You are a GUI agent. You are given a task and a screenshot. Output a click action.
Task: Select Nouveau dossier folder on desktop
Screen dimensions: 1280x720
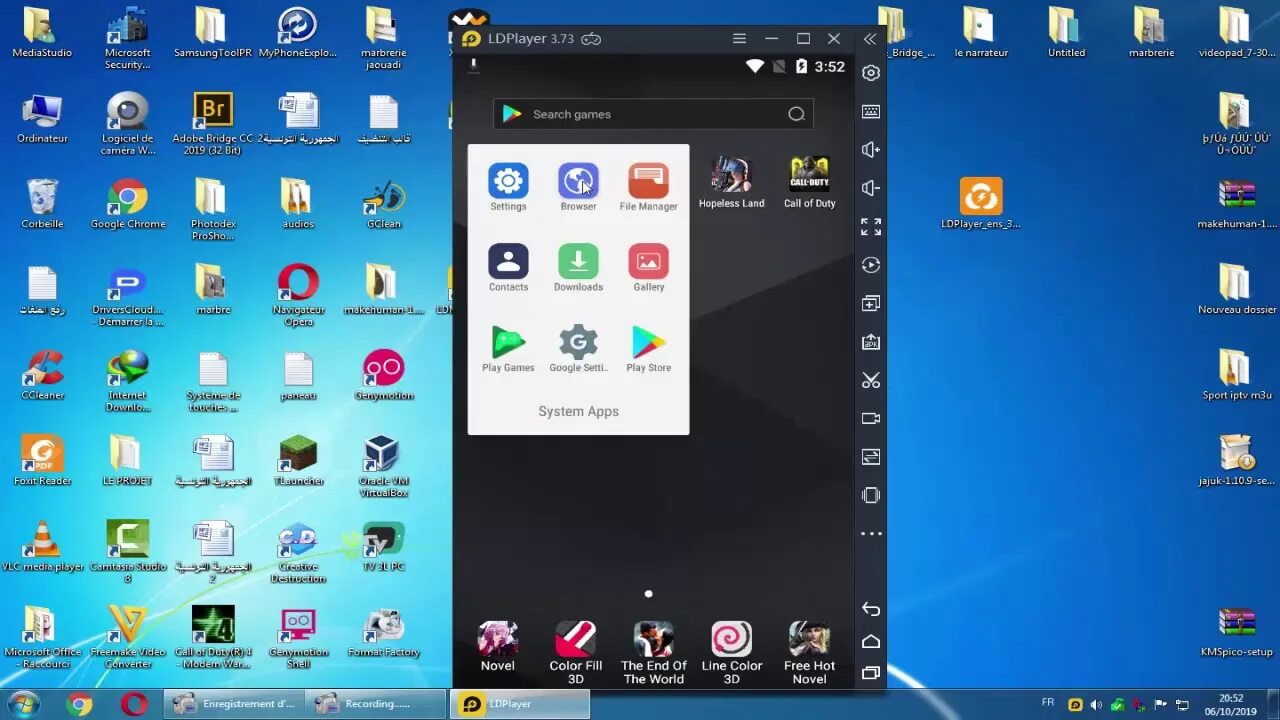1237,290
